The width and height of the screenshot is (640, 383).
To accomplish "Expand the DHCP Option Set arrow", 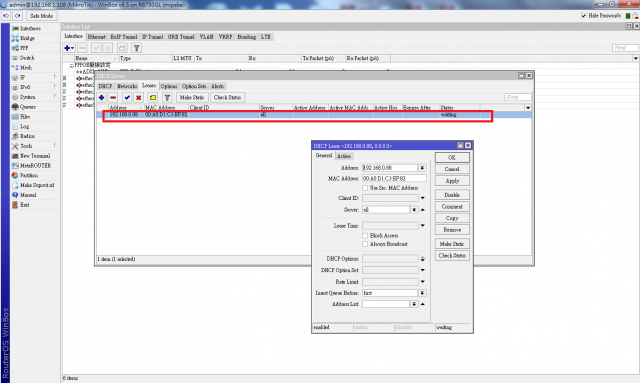I will pyautogui.click(x=422, y=270).
